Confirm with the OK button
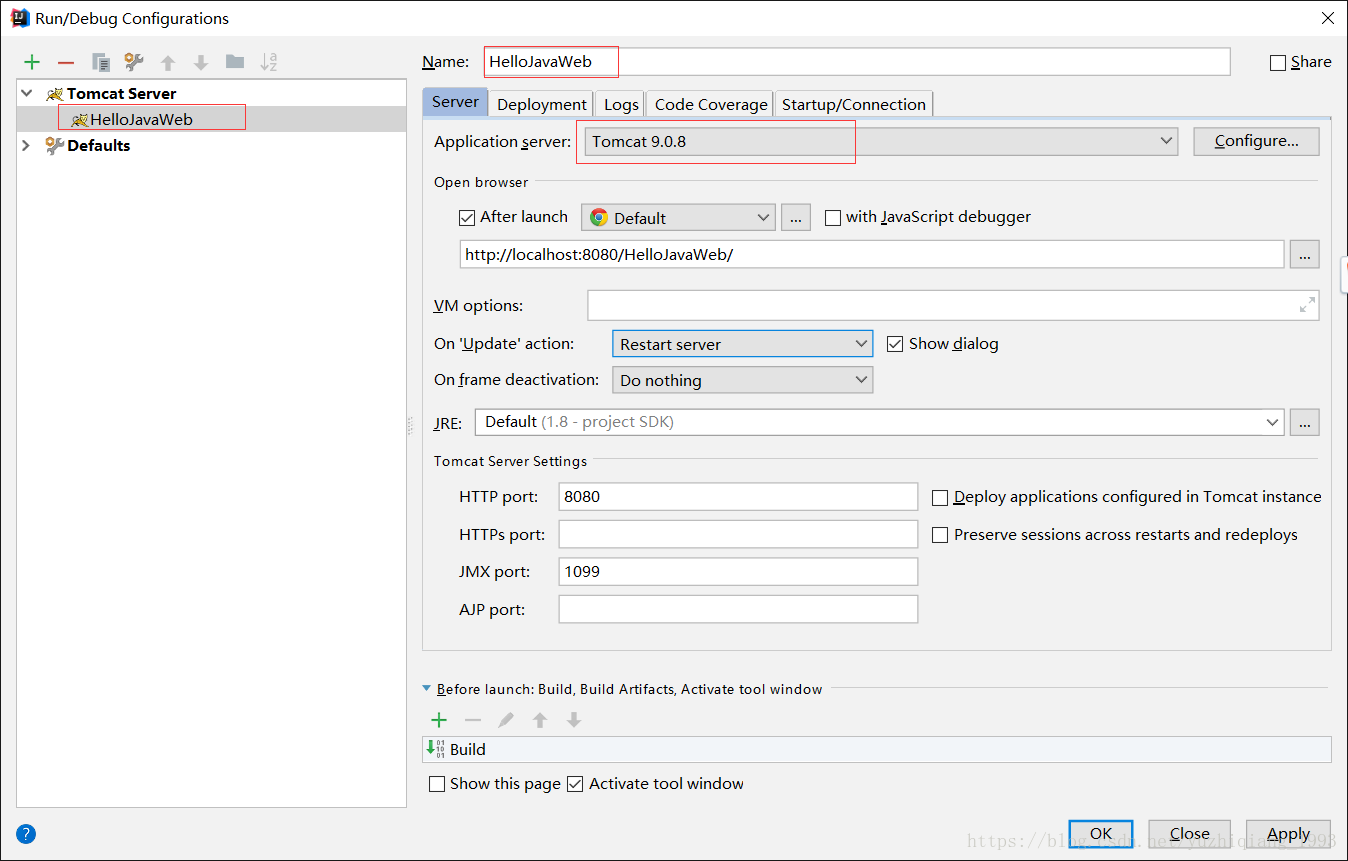The height and width of the screenshot is (861, 1348). [1101, 834]
